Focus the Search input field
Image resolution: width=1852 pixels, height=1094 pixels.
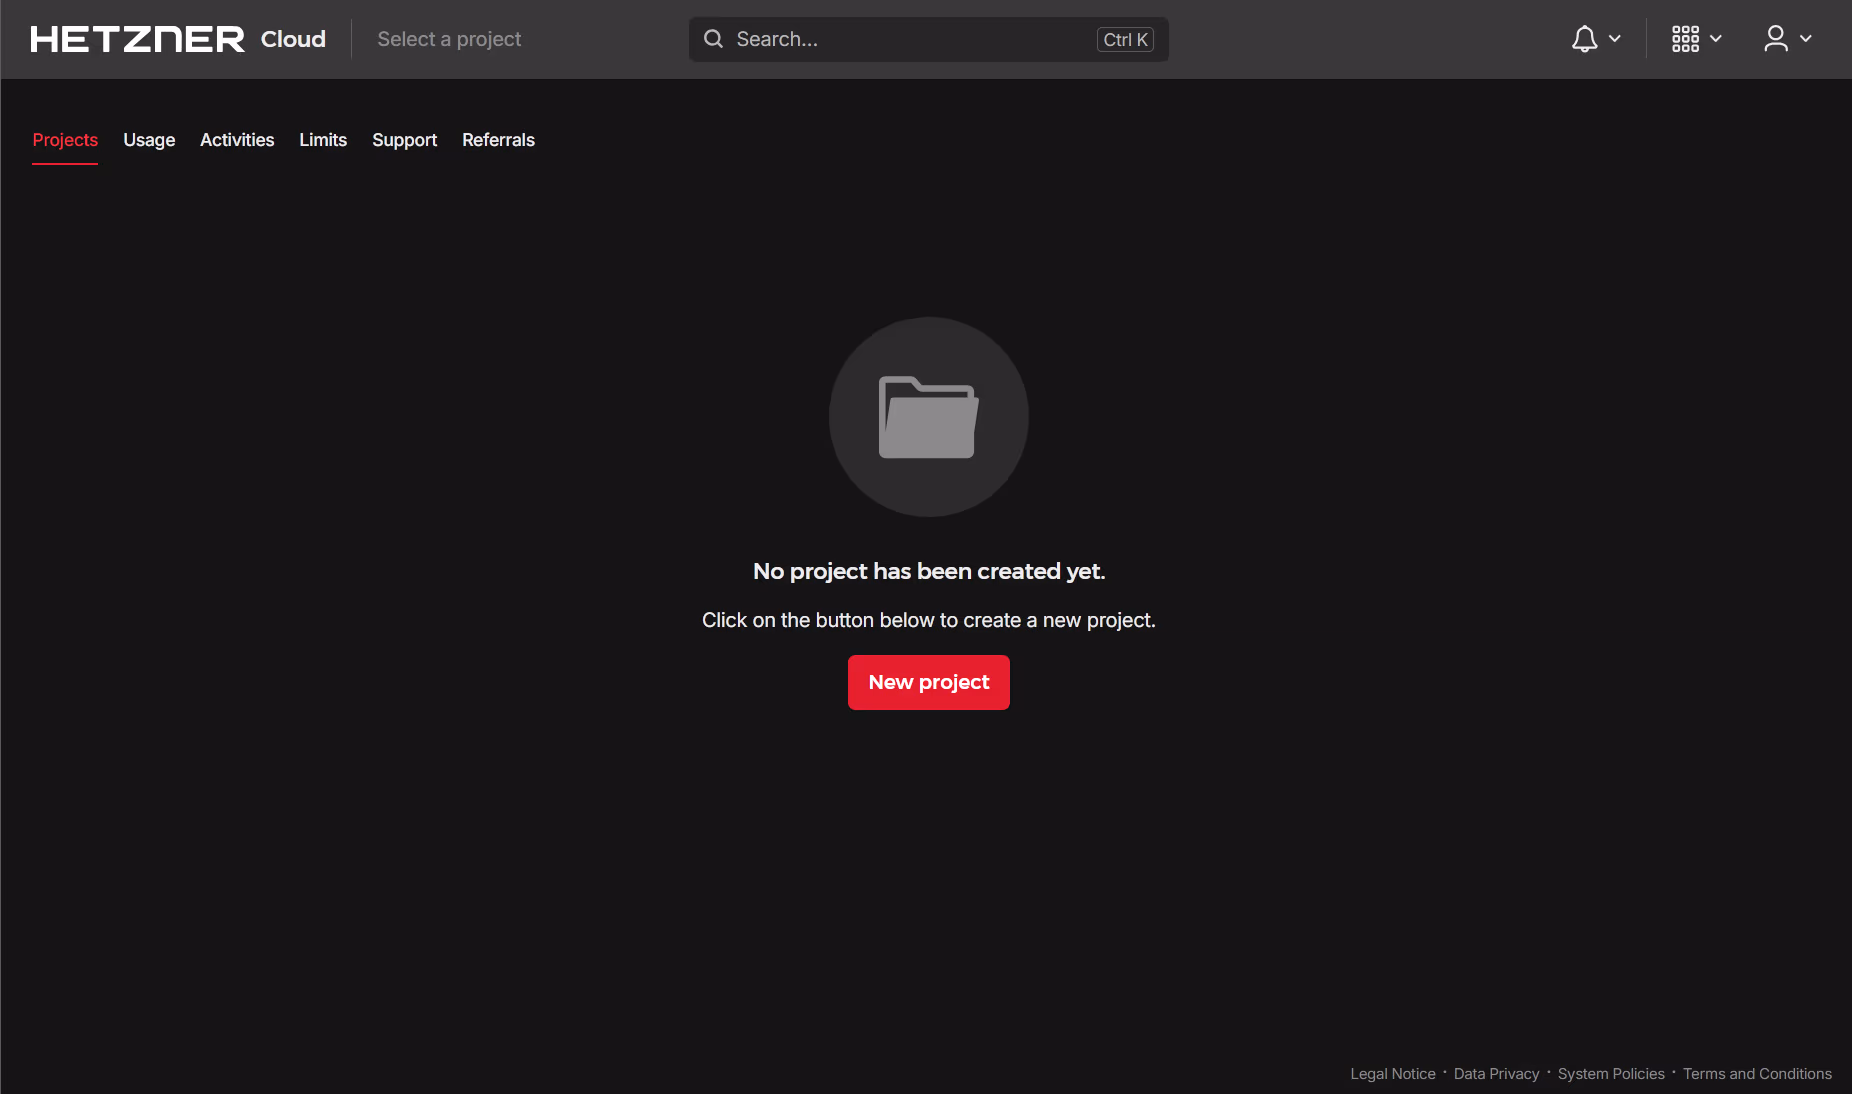(x=910, y=39)
